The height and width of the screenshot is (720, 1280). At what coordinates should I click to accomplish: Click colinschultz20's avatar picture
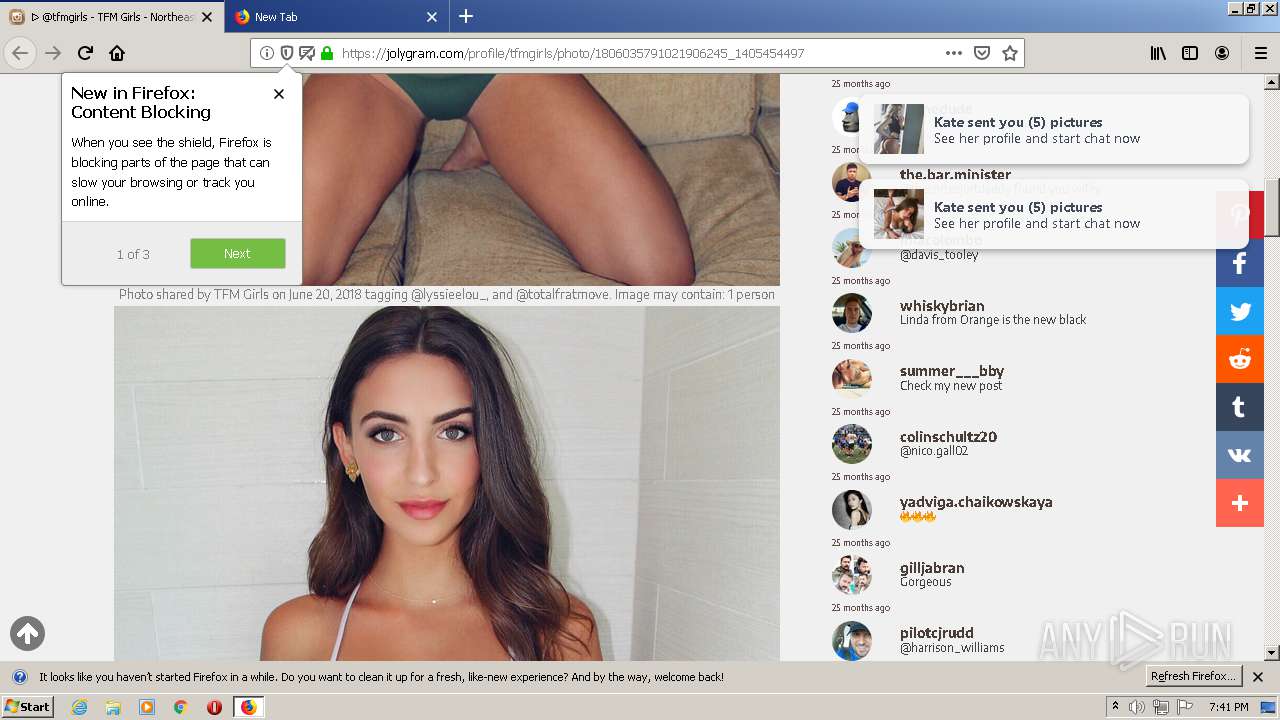tap(852, 444)
